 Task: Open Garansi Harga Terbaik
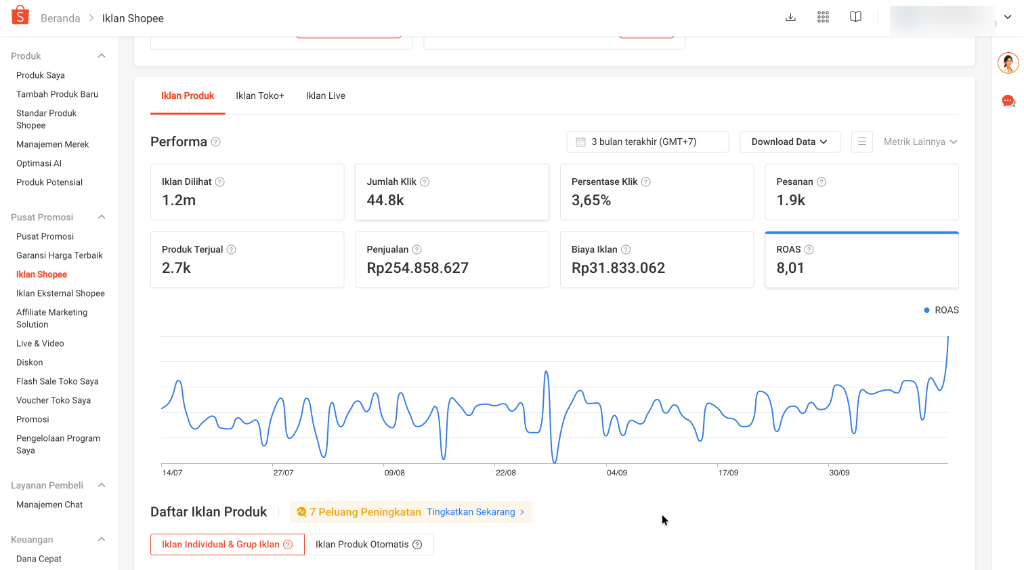(x=59, y=256)
